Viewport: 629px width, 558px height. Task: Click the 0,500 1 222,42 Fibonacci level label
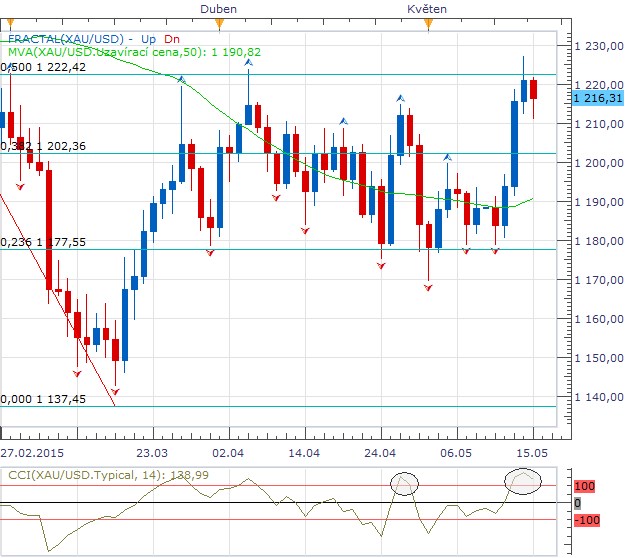pyautogui.click(x=43, y=67)
